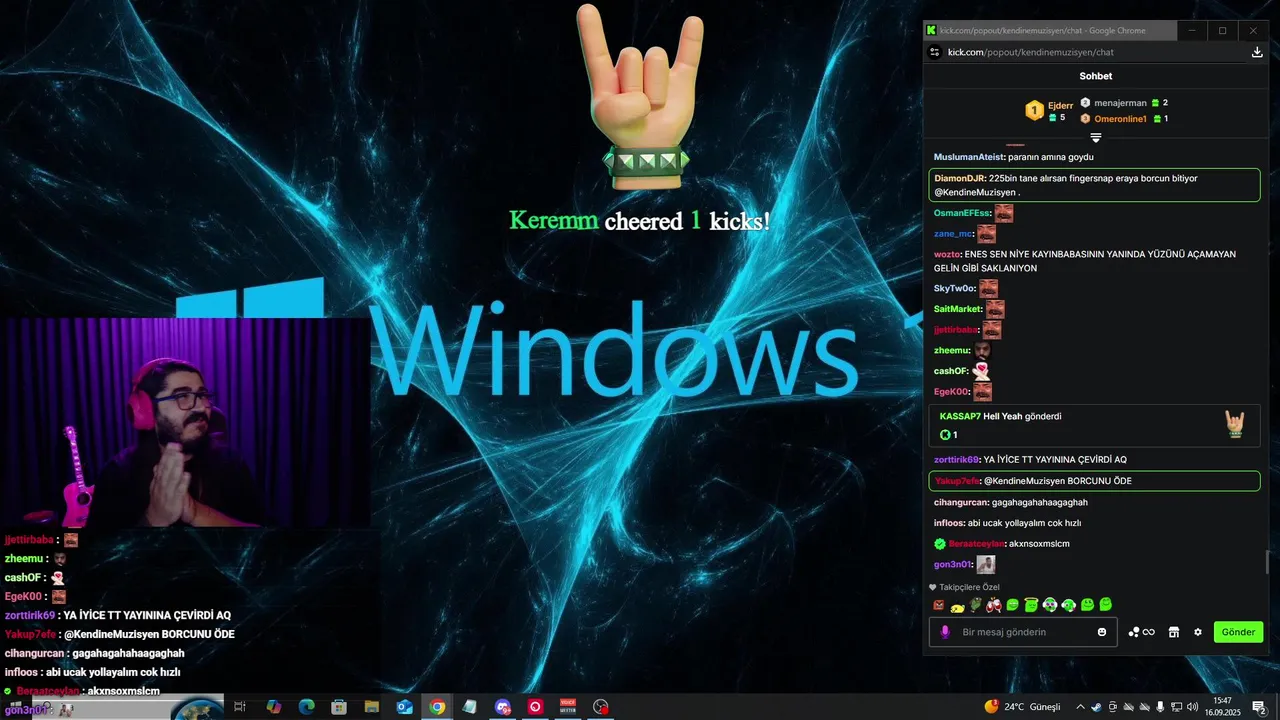Click the Hell Yeah gift emote from KASSAP7
Screen dimensions: 1280x720
point(1235,425)
